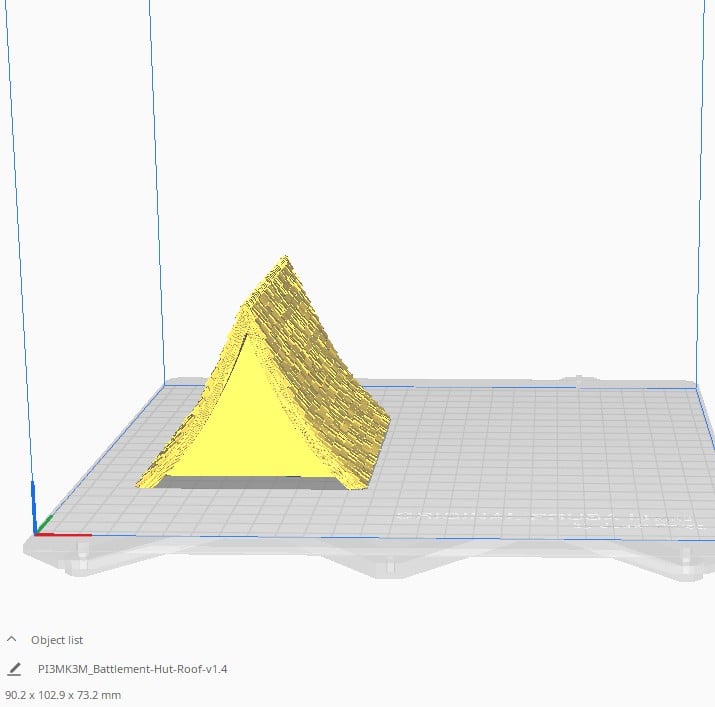Collapse the Object list chevron
715x707 pixels.
click(12, 639)
